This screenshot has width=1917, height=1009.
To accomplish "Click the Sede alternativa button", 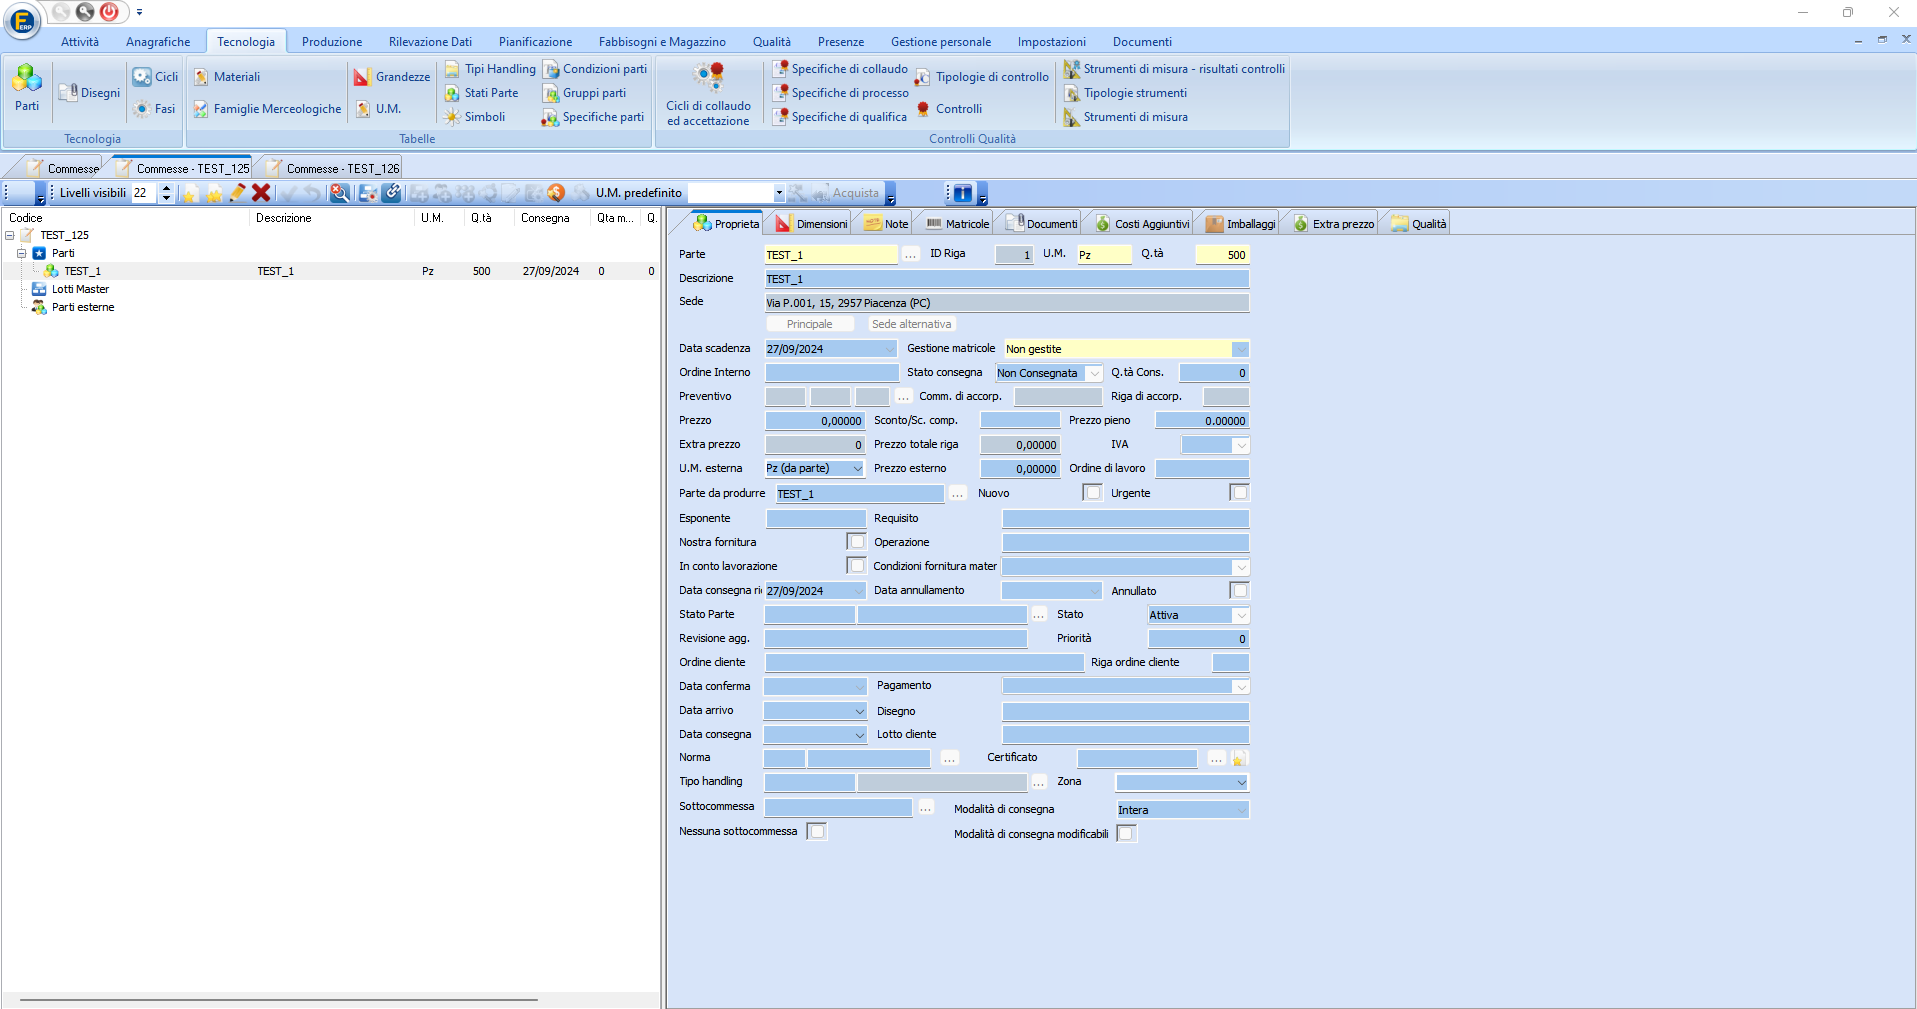I will pyautogui.click(x=911, y=324).
